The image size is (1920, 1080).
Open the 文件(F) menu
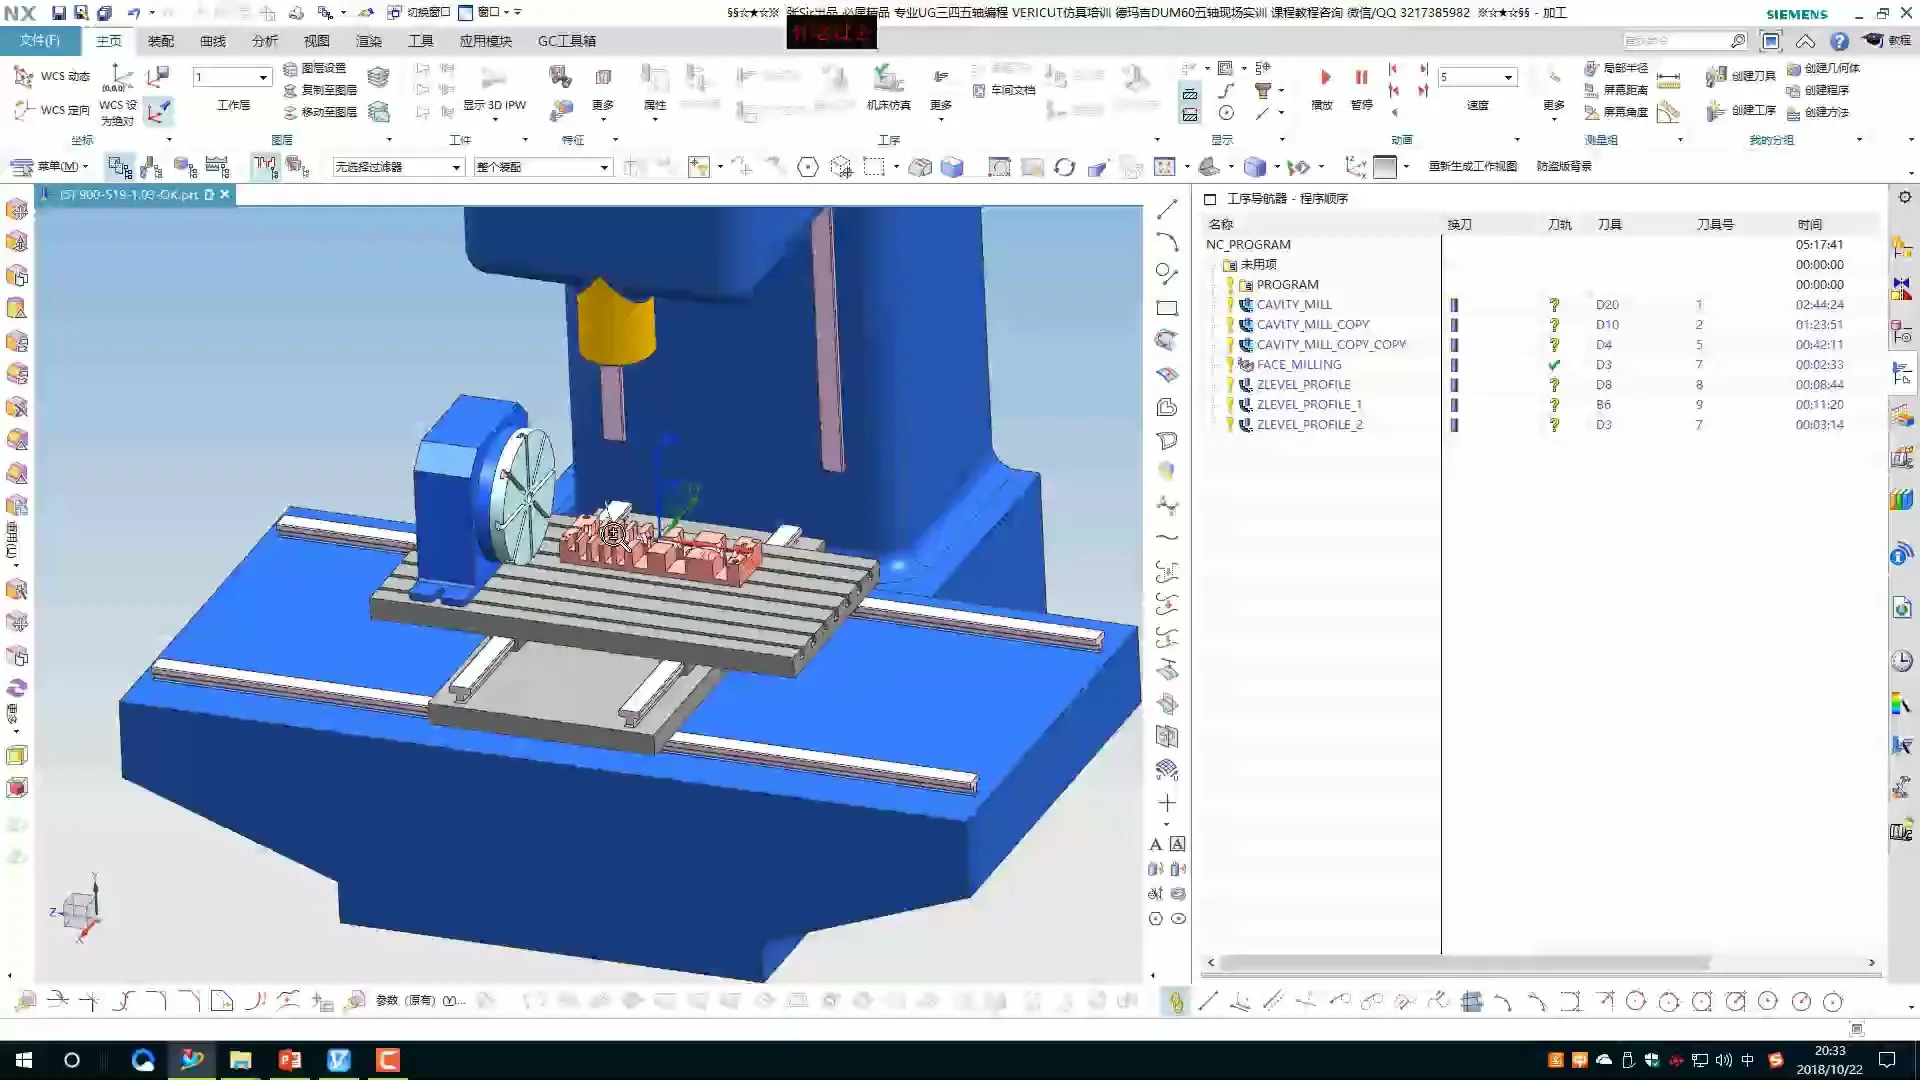coord(40,41)
